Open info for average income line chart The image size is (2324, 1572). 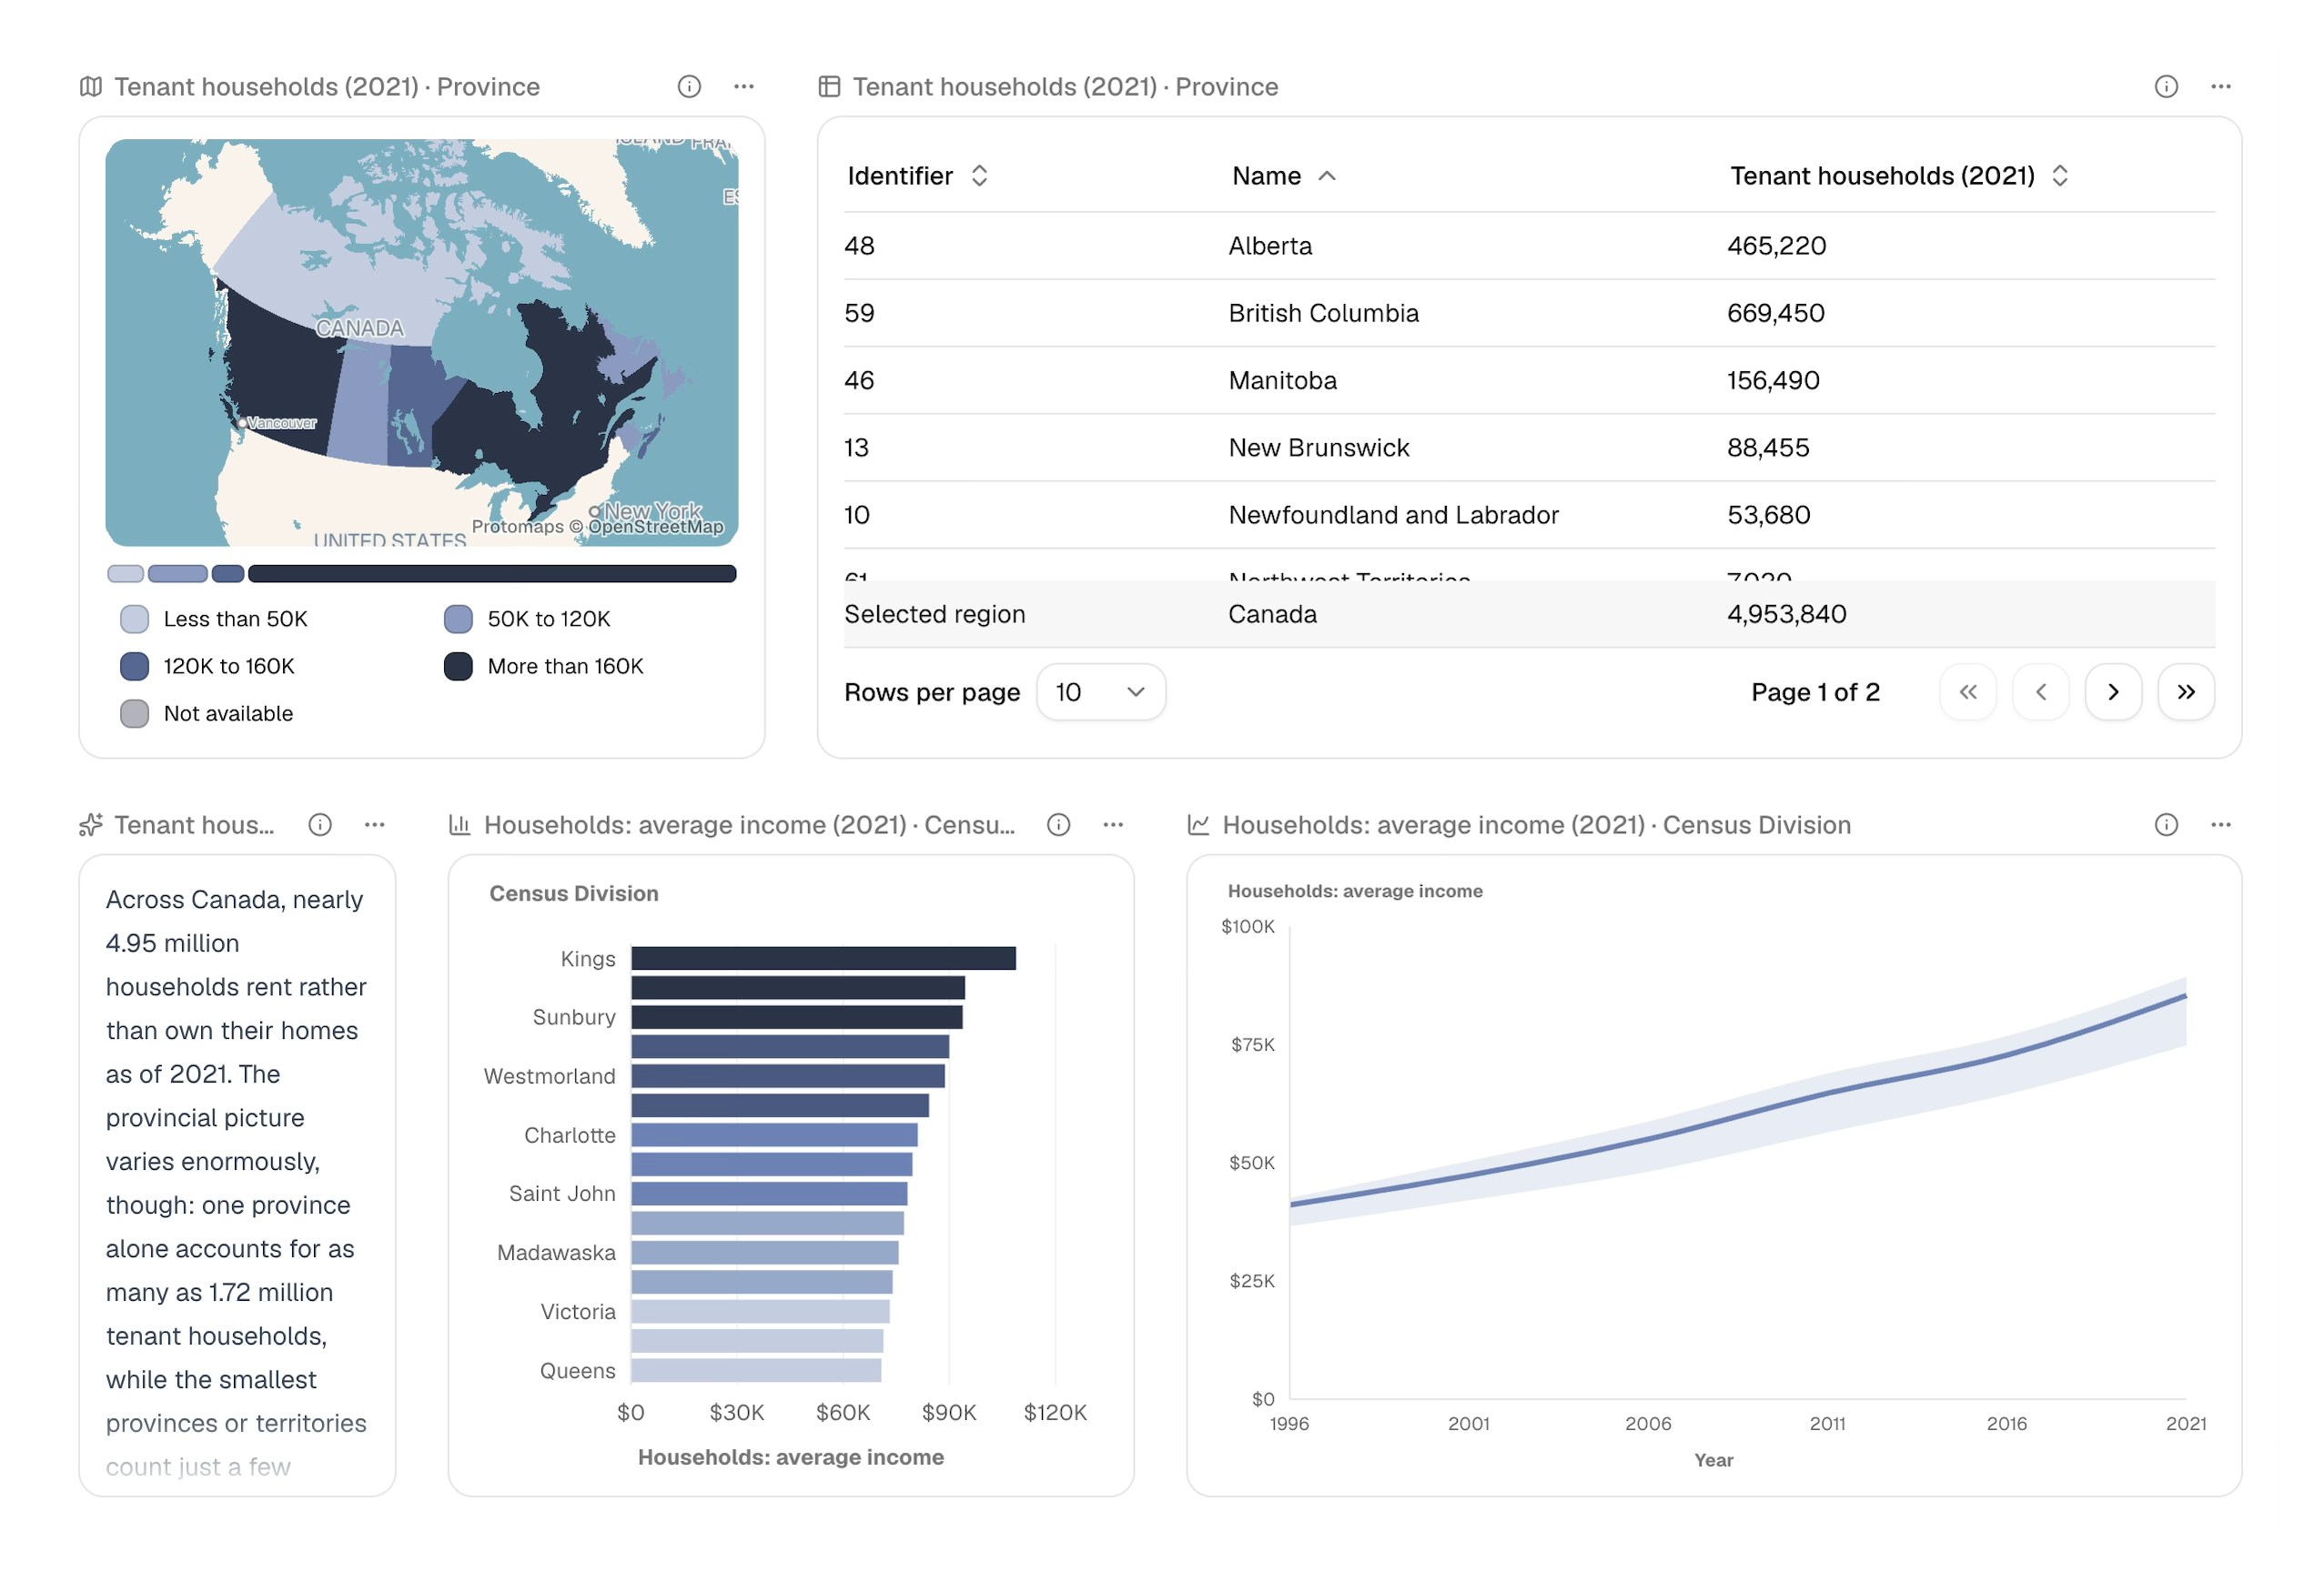(2166, 825)
